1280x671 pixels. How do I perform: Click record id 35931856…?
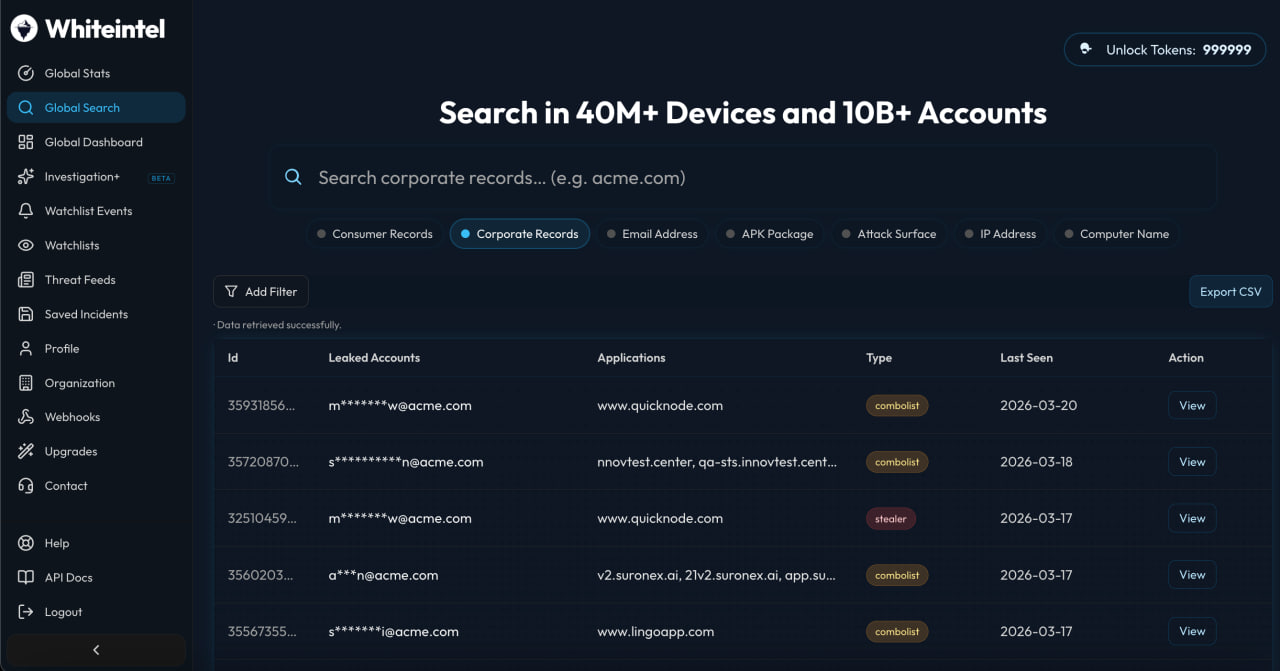coord(262,406)
